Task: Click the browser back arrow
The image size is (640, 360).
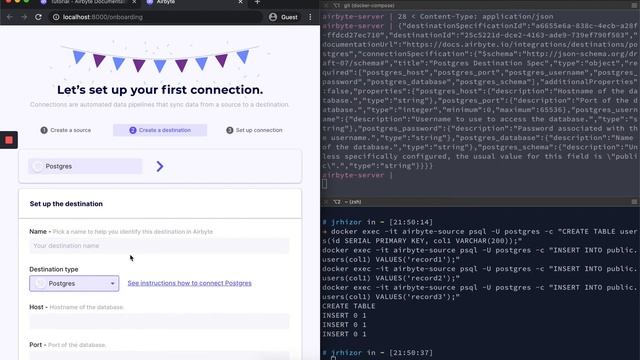Action: click(9, 17)
